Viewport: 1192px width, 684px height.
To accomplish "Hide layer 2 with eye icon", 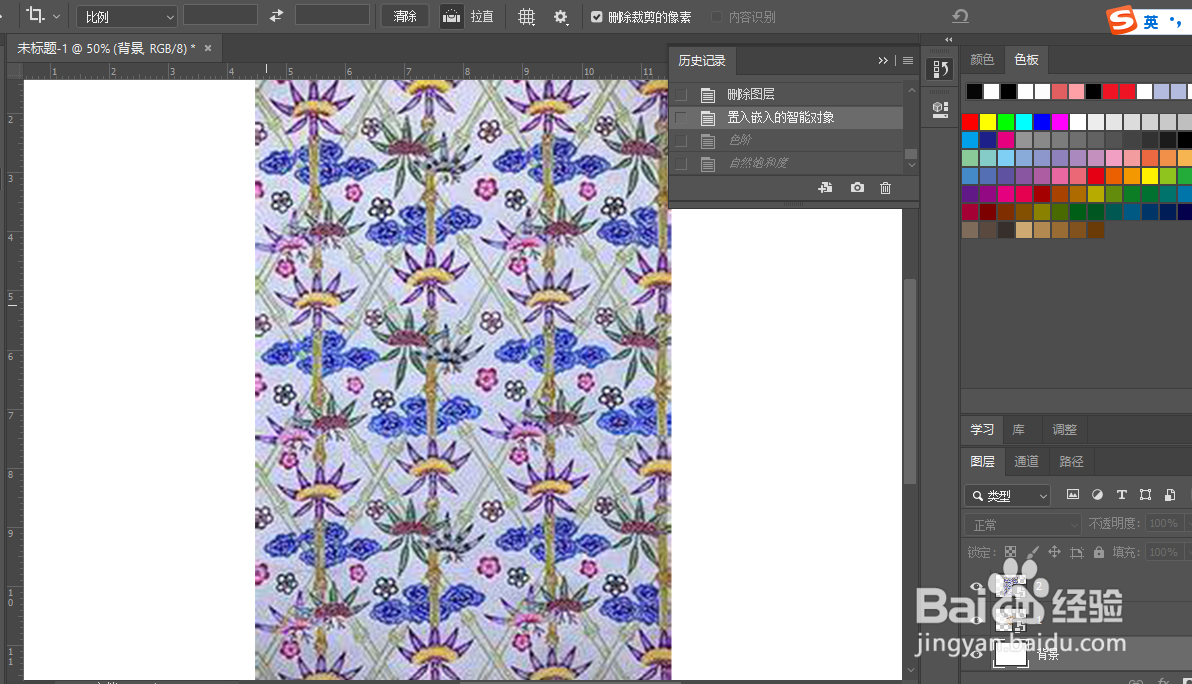I will [x=977, y=586].
